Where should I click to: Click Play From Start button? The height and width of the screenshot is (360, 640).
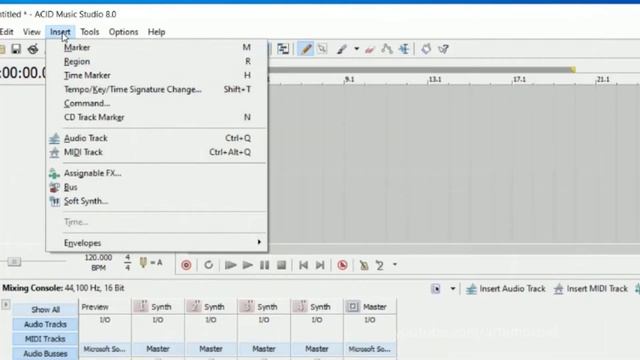pyautogui.click(x=231, y=265)
